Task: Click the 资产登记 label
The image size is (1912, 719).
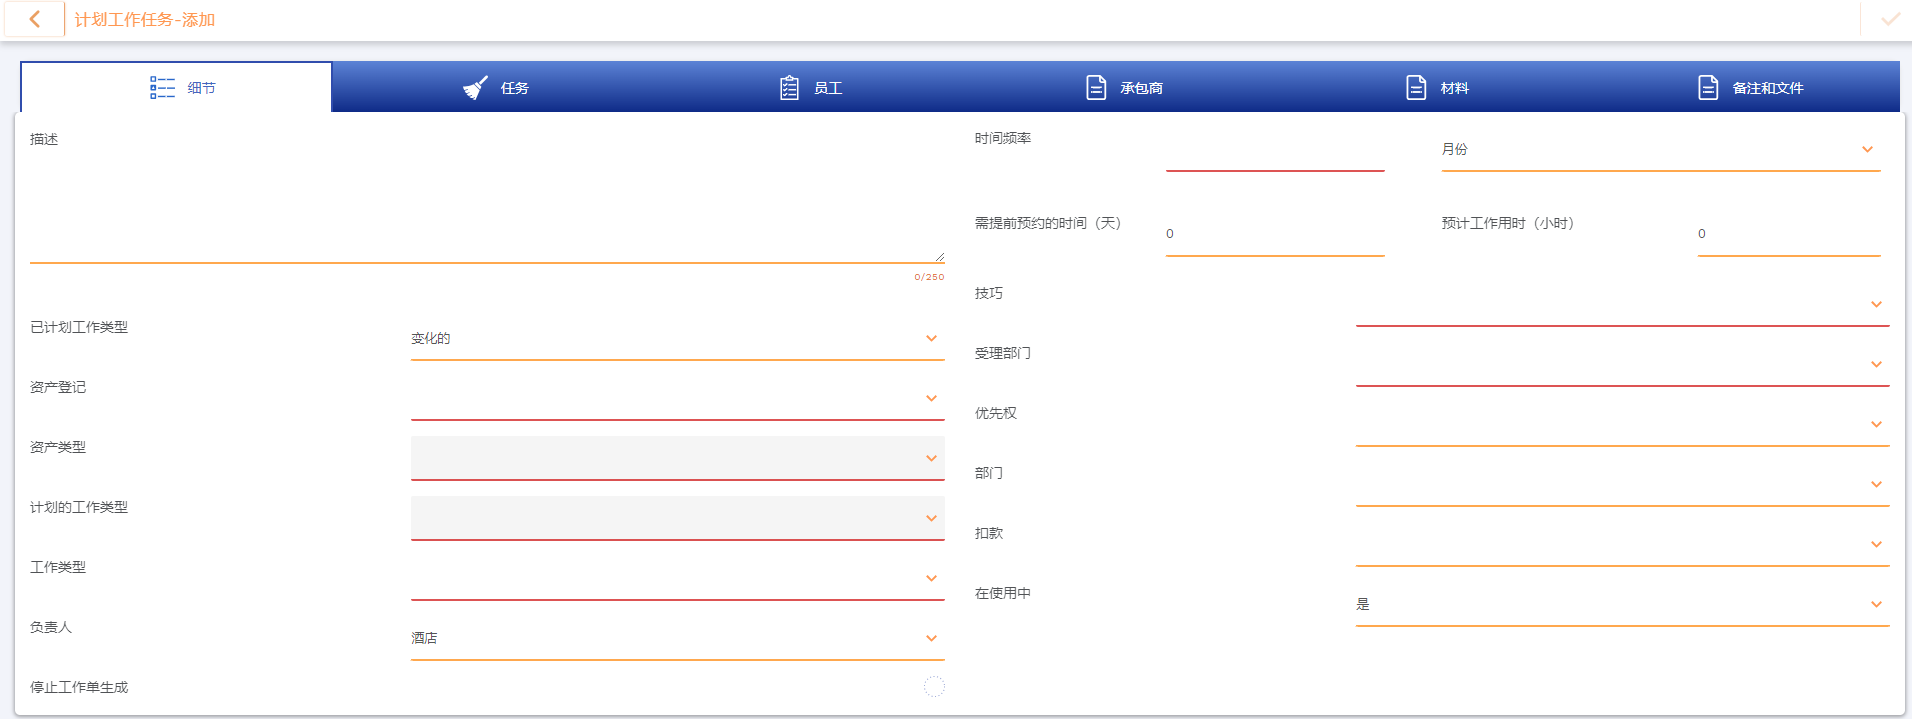Action: pos(58,387)
